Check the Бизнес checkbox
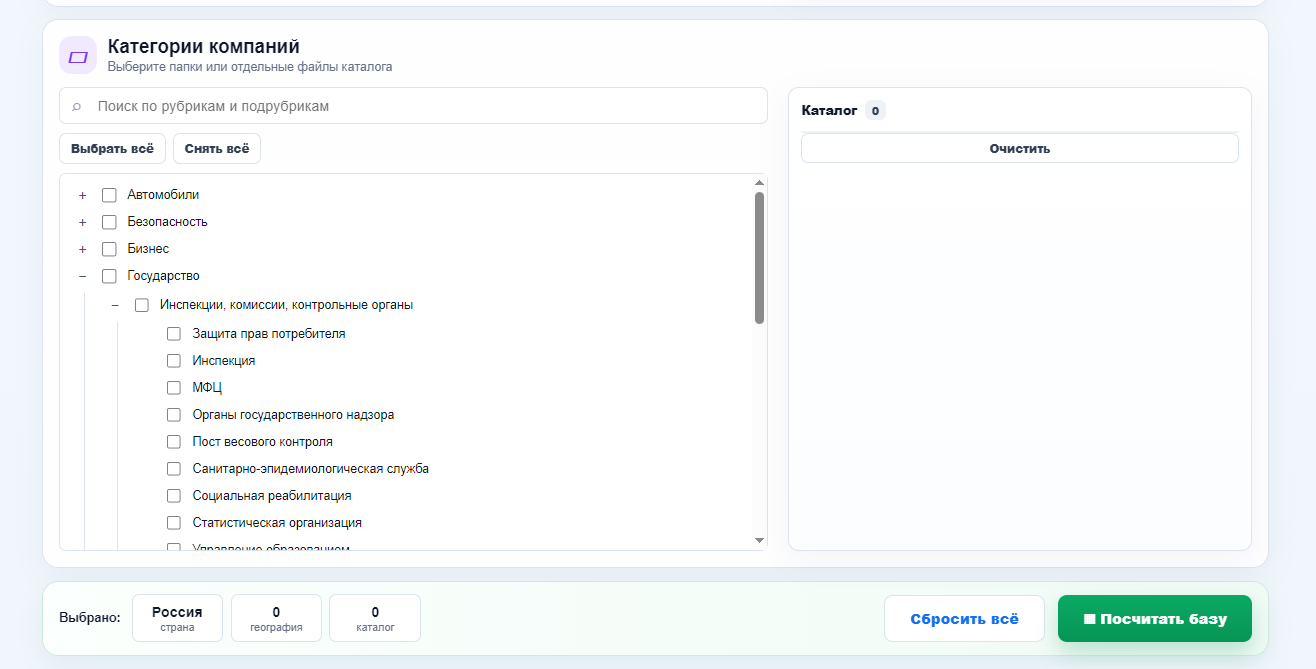Viewport: 1316px width, 669px height. [x=109, y=249]
